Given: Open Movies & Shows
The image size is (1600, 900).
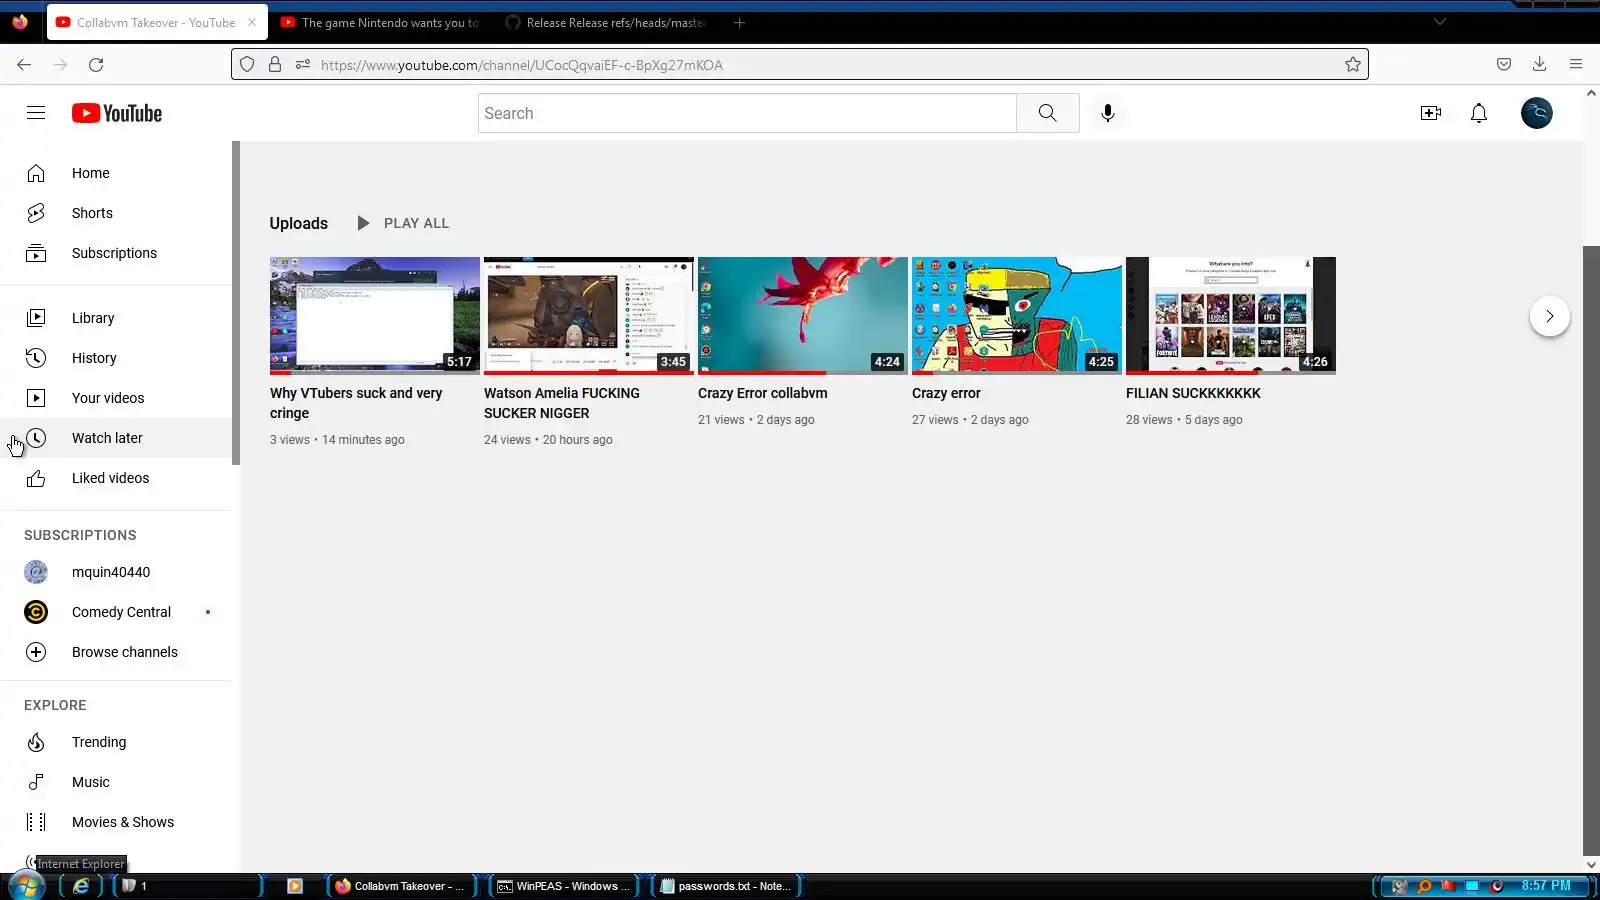Looking at the screenshot, I should 116,822.
